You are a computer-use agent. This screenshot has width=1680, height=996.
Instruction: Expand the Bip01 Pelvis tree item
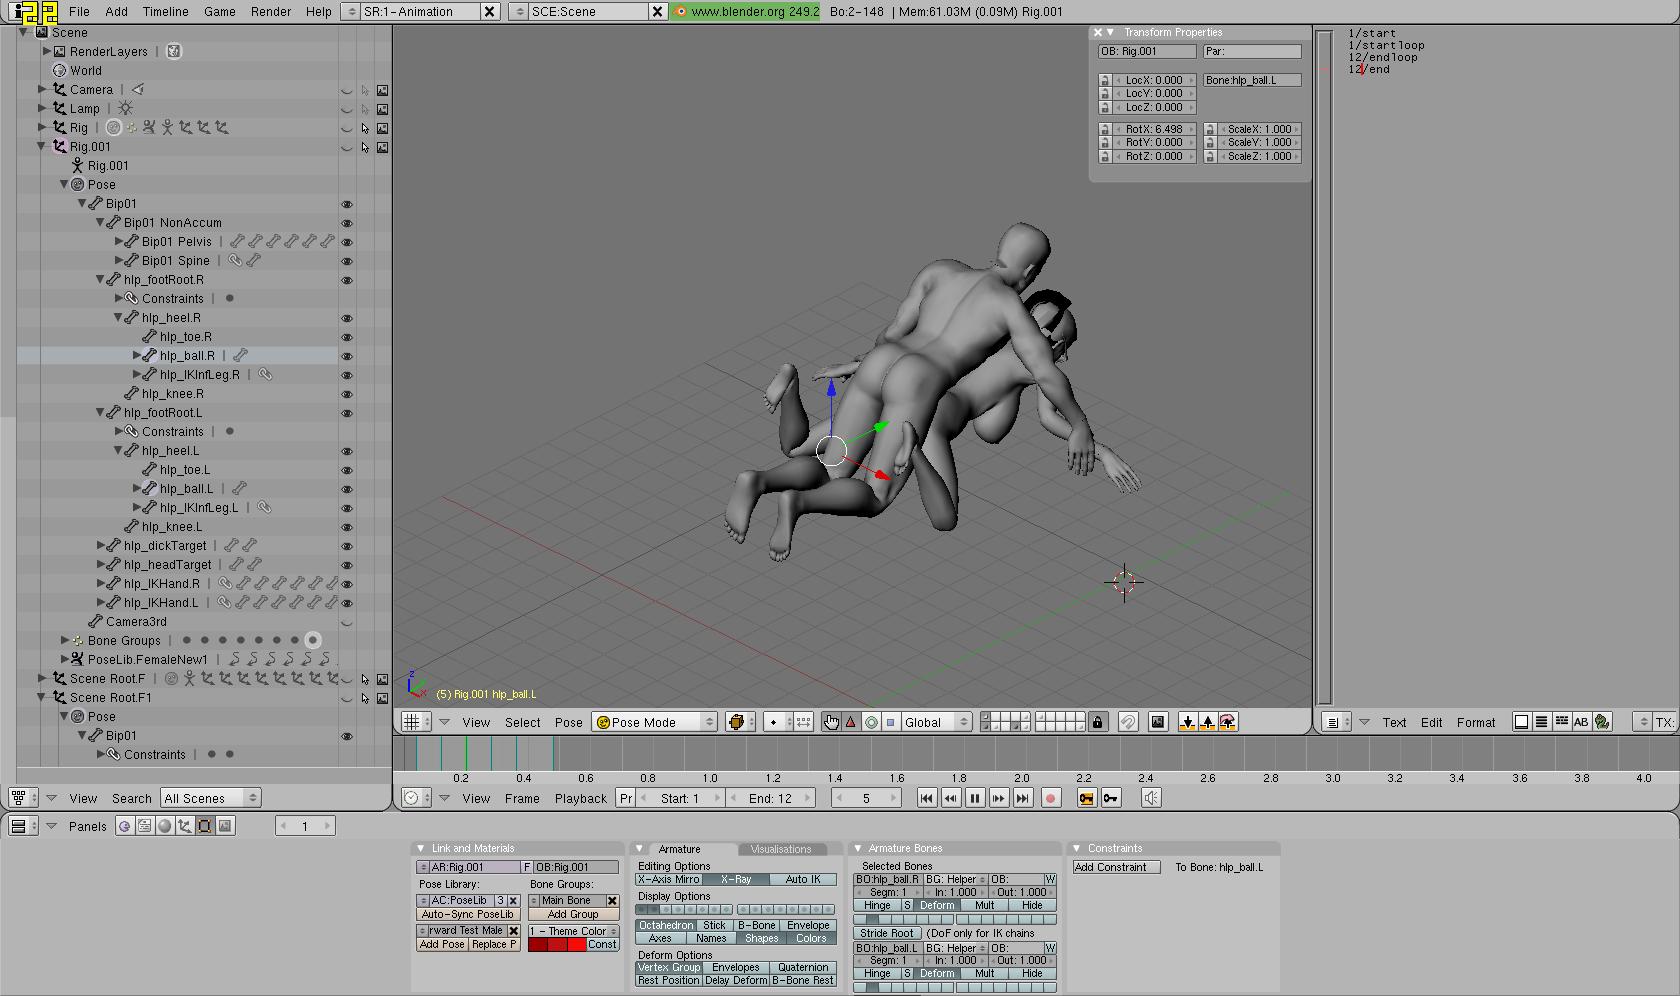point(119,241)
